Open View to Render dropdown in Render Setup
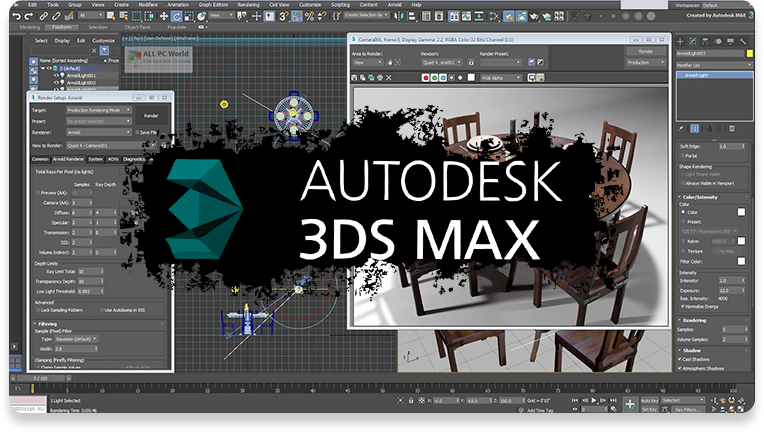Viewport: 764px width, 432px height. [x=111, y=146]
